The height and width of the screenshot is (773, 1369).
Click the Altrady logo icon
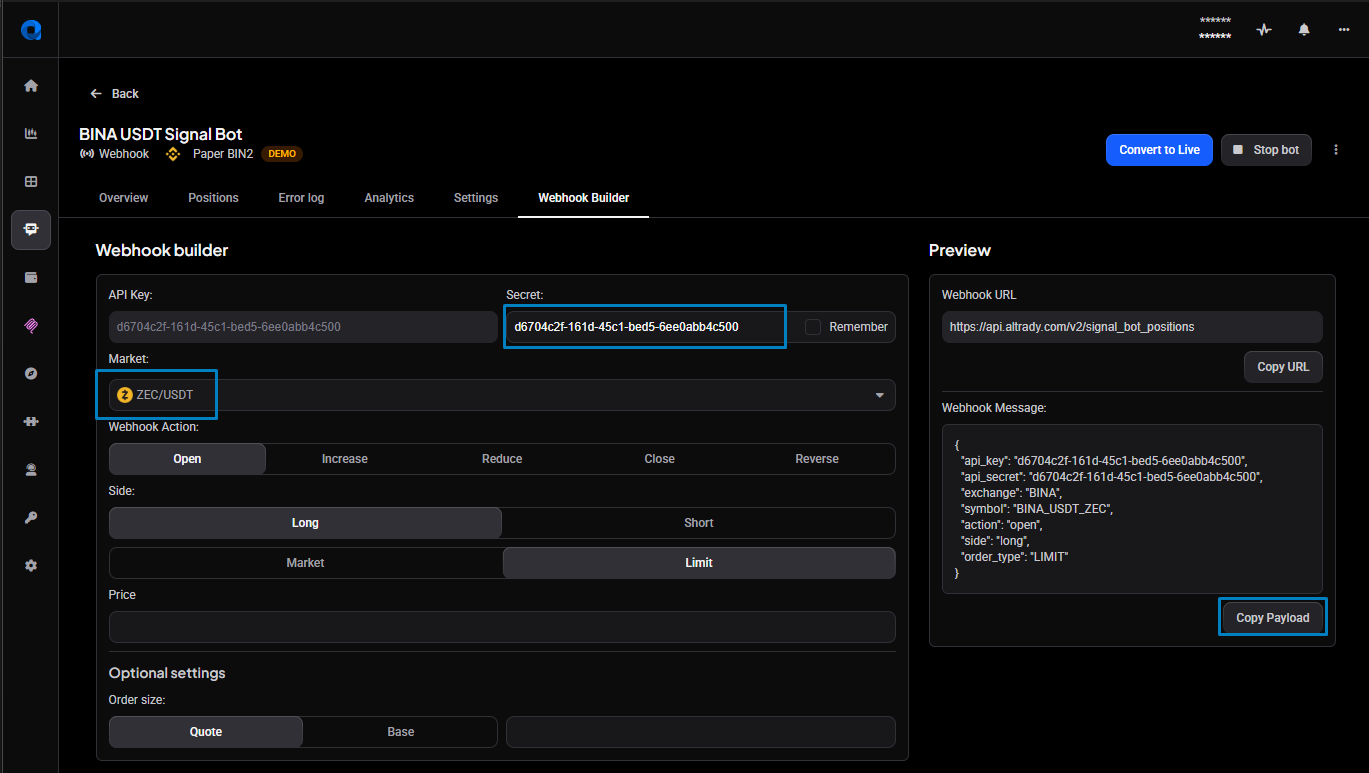tap(31, 30)
